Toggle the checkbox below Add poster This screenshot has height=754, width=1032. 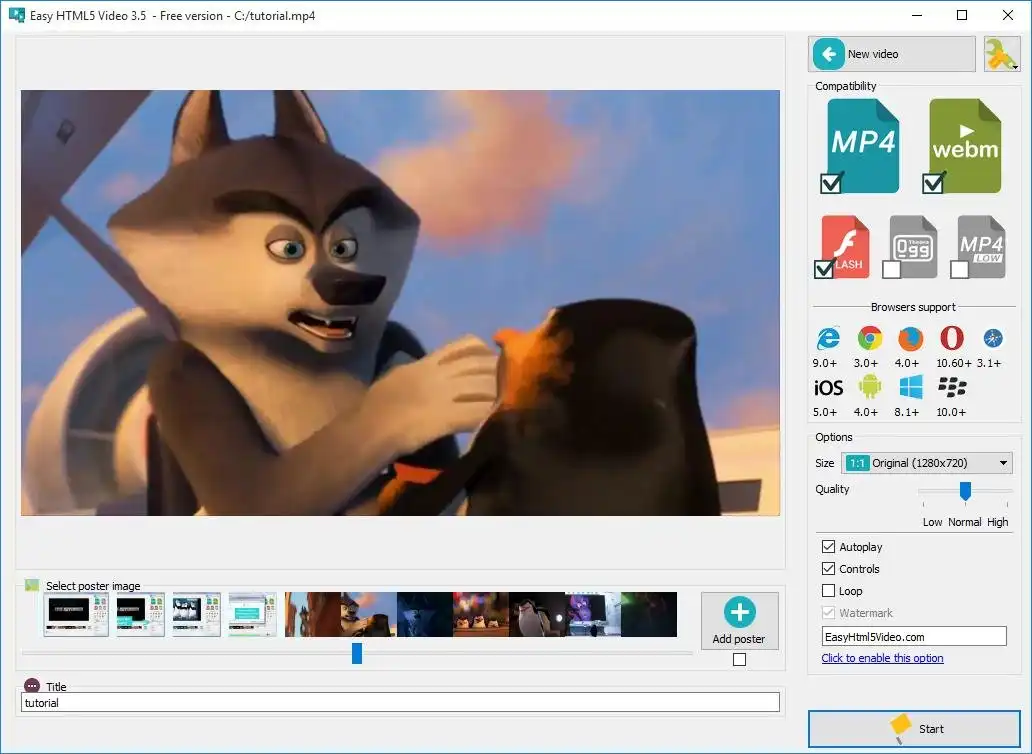coord(740,659)
